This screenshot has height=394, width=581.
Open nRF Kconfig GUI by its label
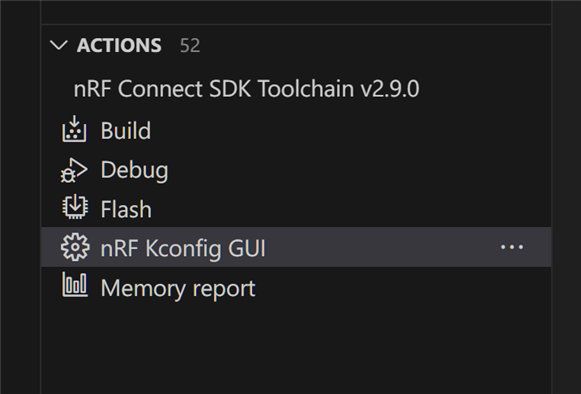[x=183, y=248]
